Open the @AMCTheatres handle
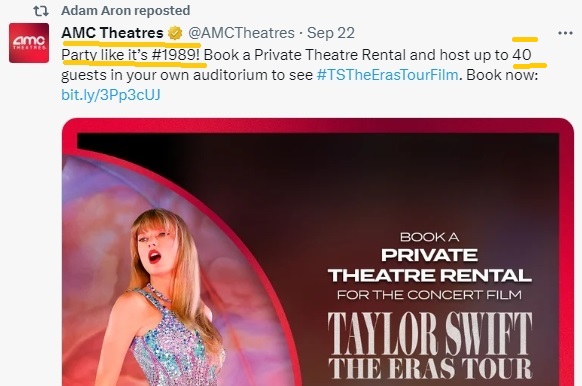The image size is (582, 386). 241,33
